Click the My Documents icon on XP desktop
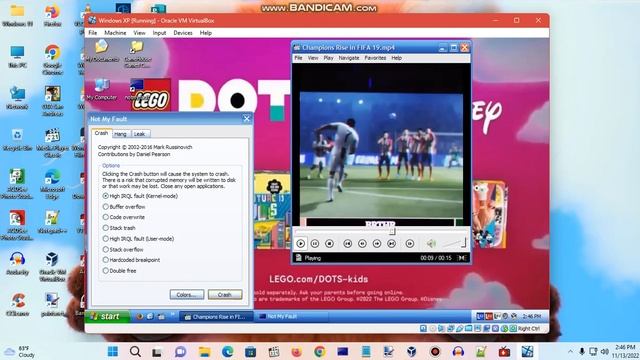 point(102,51)
